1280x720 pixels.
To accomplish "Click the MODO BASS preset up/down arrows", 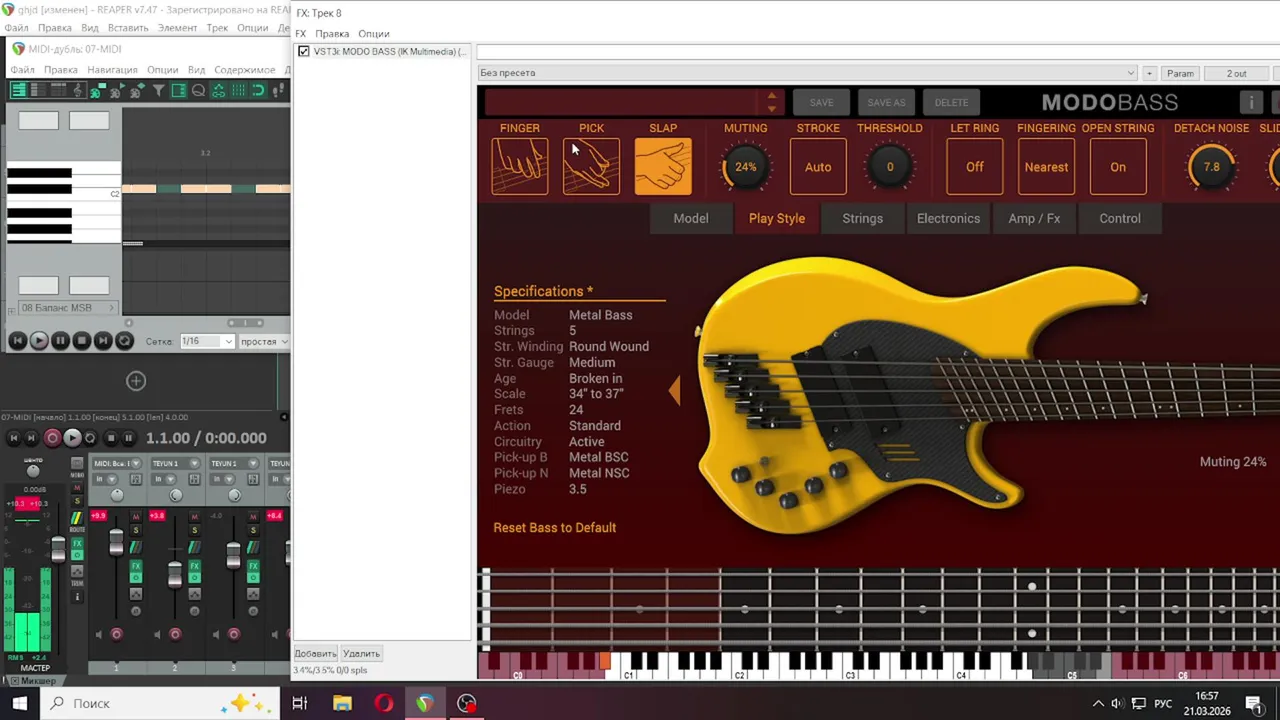I will (771, 102).
